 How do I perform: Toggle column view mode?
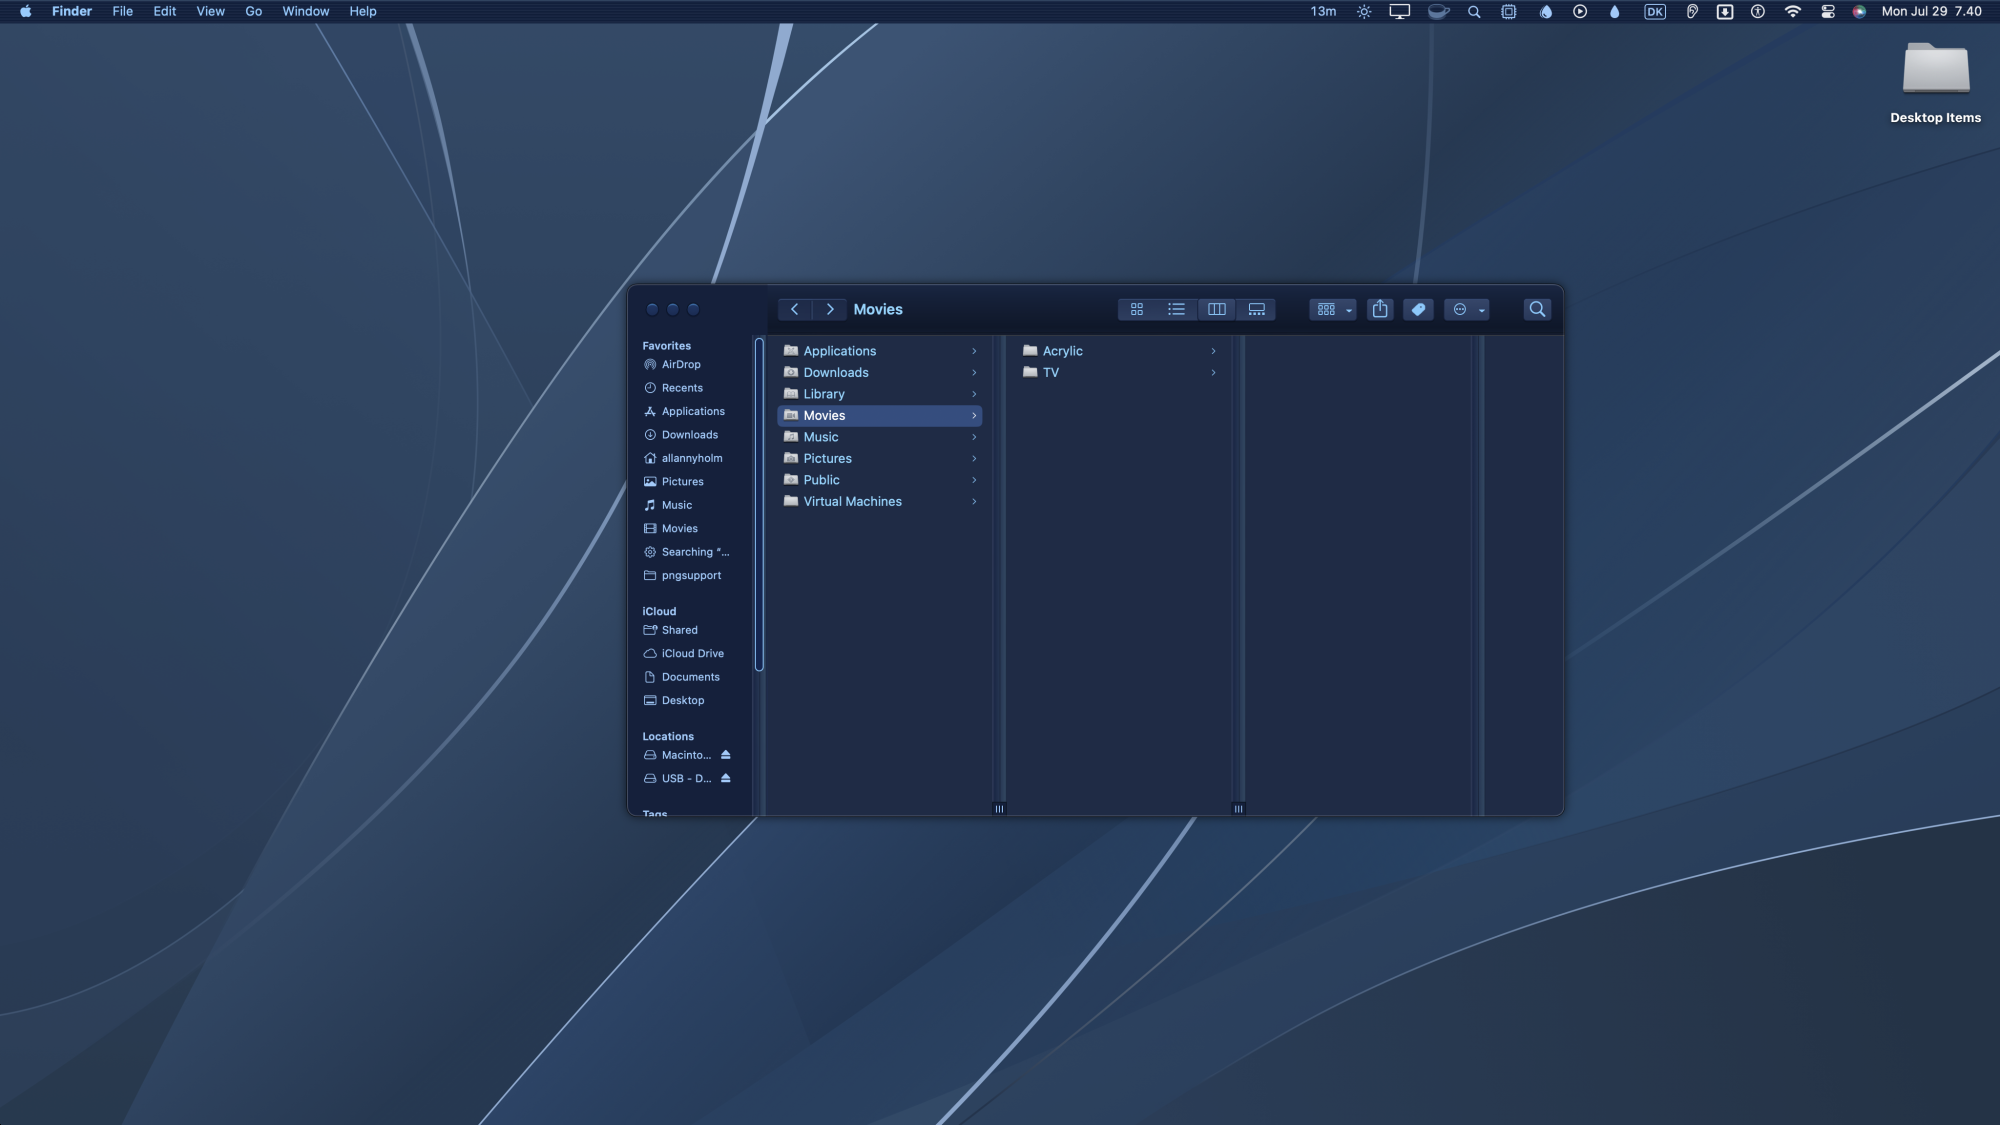(x=1216, y=310)
